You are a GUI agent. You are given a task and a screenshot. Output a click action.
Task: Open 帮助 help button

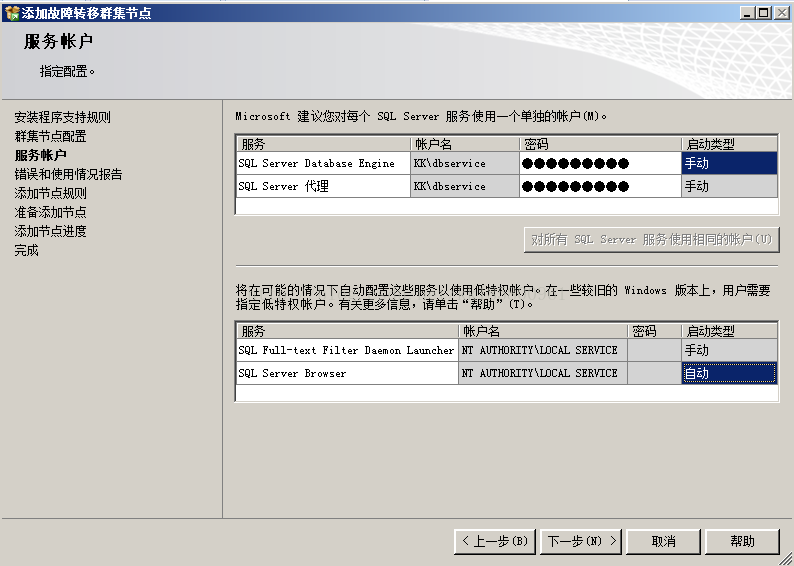coord(742,541)
